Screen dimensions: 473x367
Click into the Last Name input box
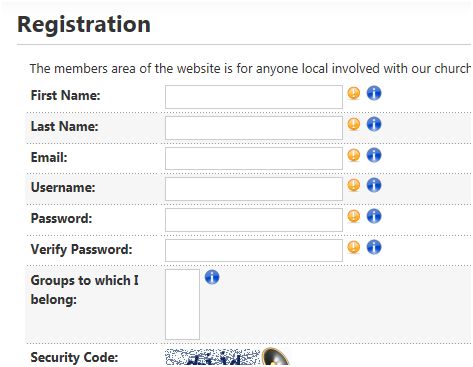(x=254, y=128)
